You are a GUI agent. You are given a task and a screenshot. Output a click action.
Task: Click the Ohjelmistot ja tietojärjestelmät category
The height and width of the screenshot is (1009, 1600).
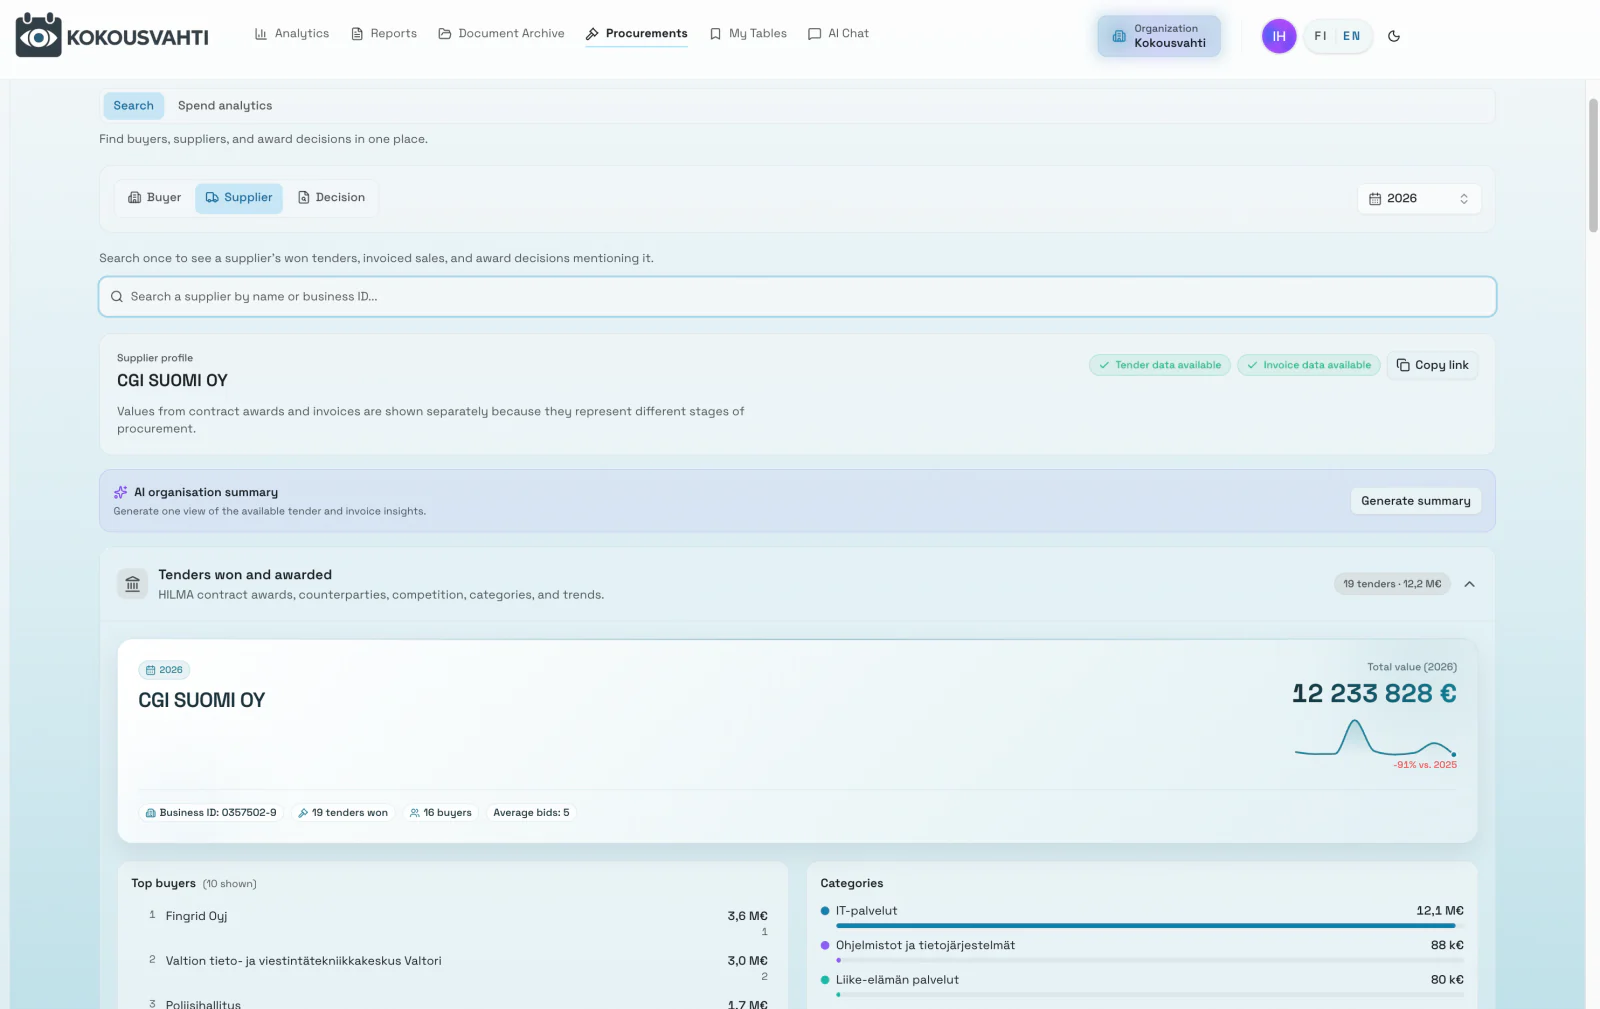coord(1141,951)
